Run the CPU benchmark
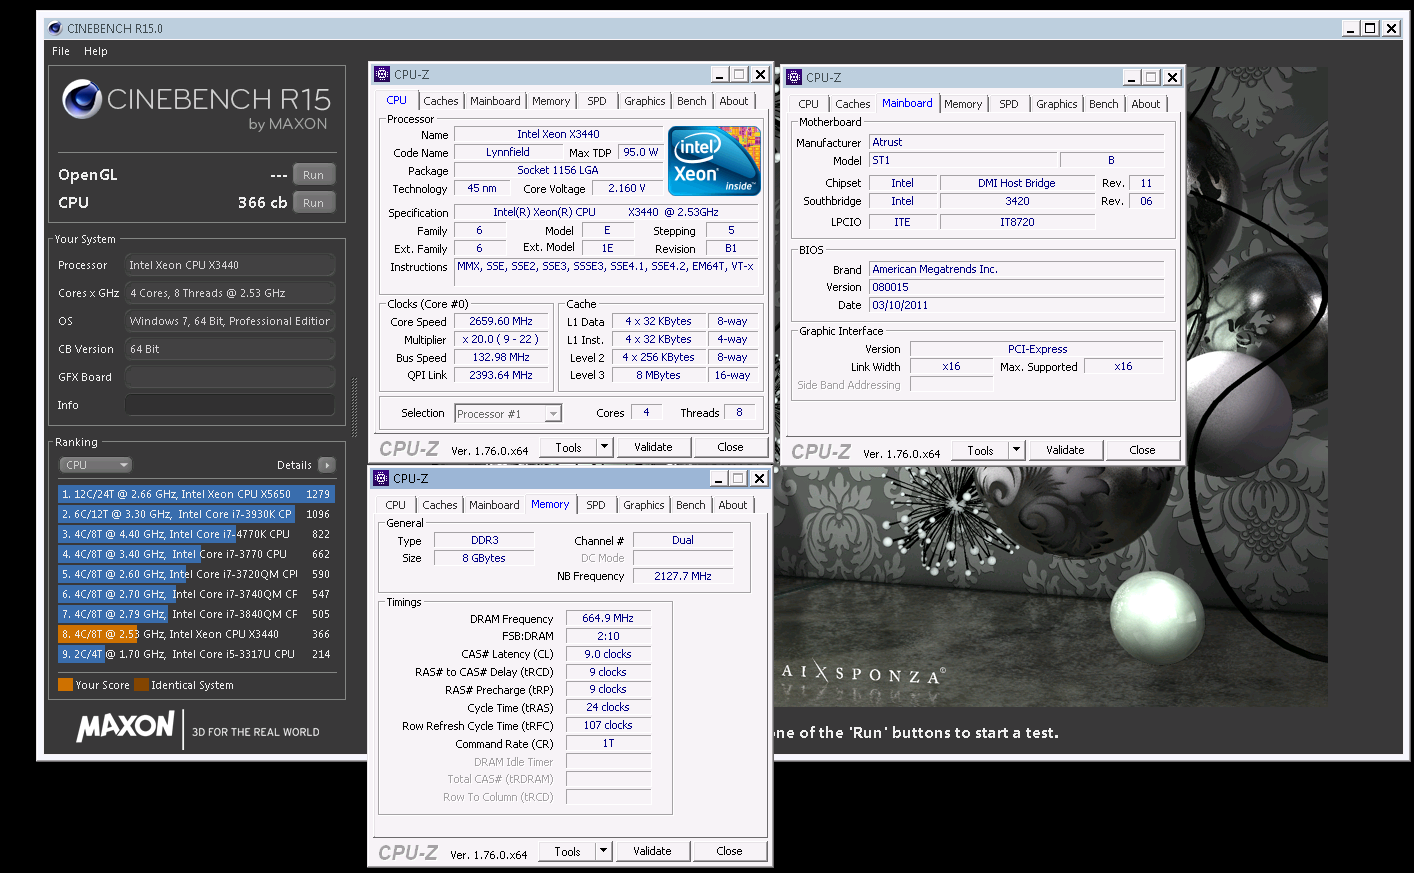The image size is (1414, 873). coord(313,203)
